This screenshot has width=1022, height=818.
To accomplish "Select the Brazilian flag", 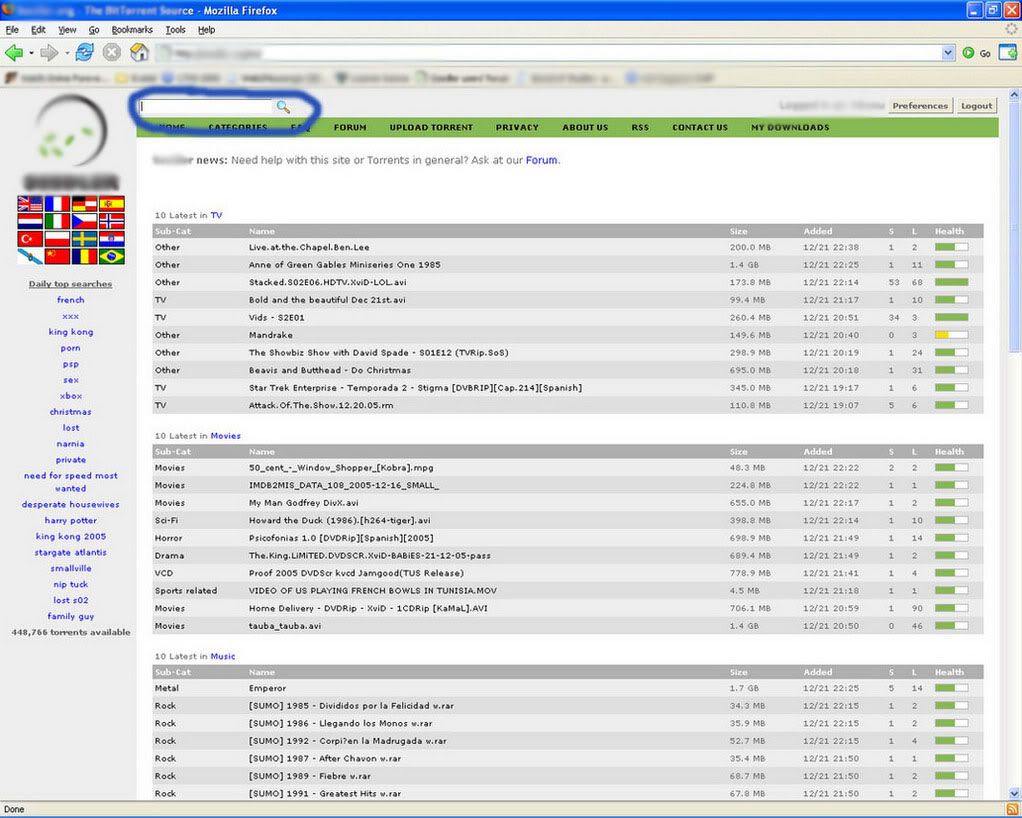I will pos(111,257).
